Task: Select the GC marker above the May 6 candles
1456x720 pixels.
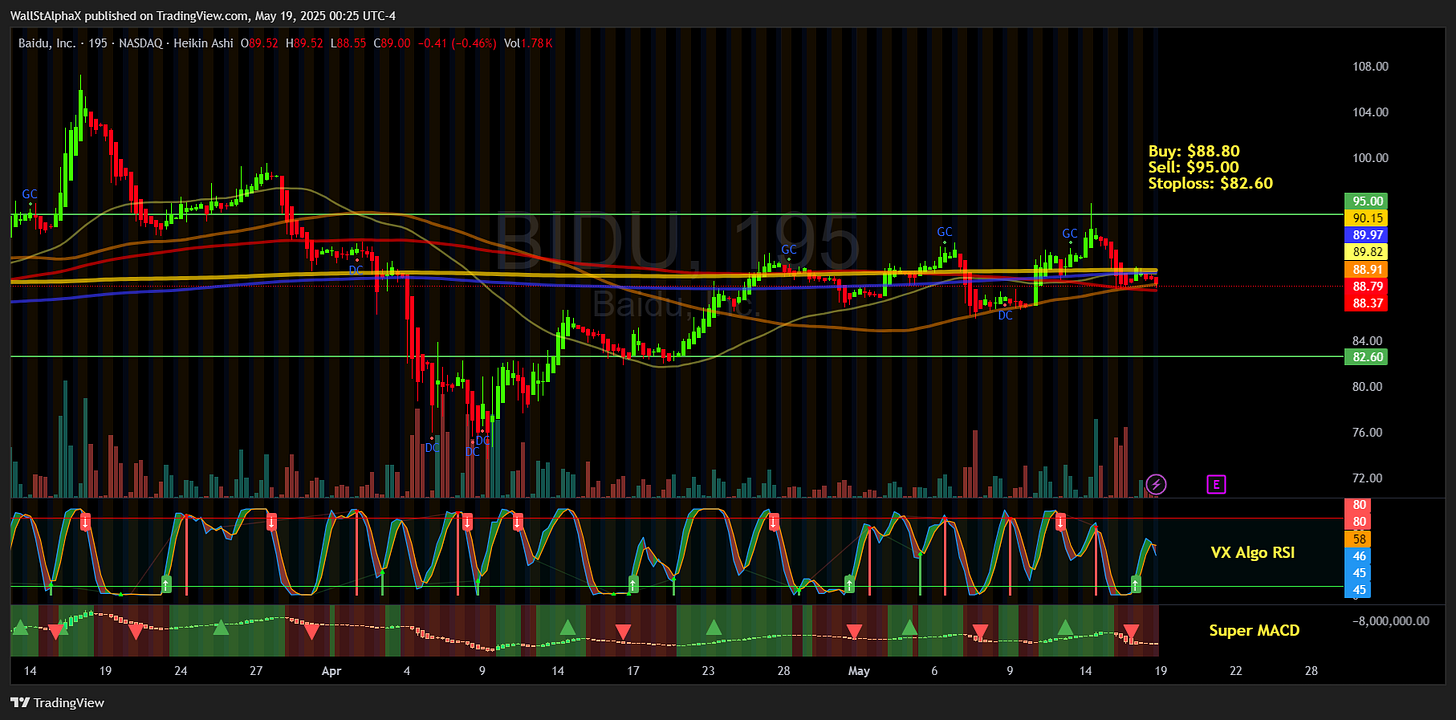Action: tap(944, 232)
